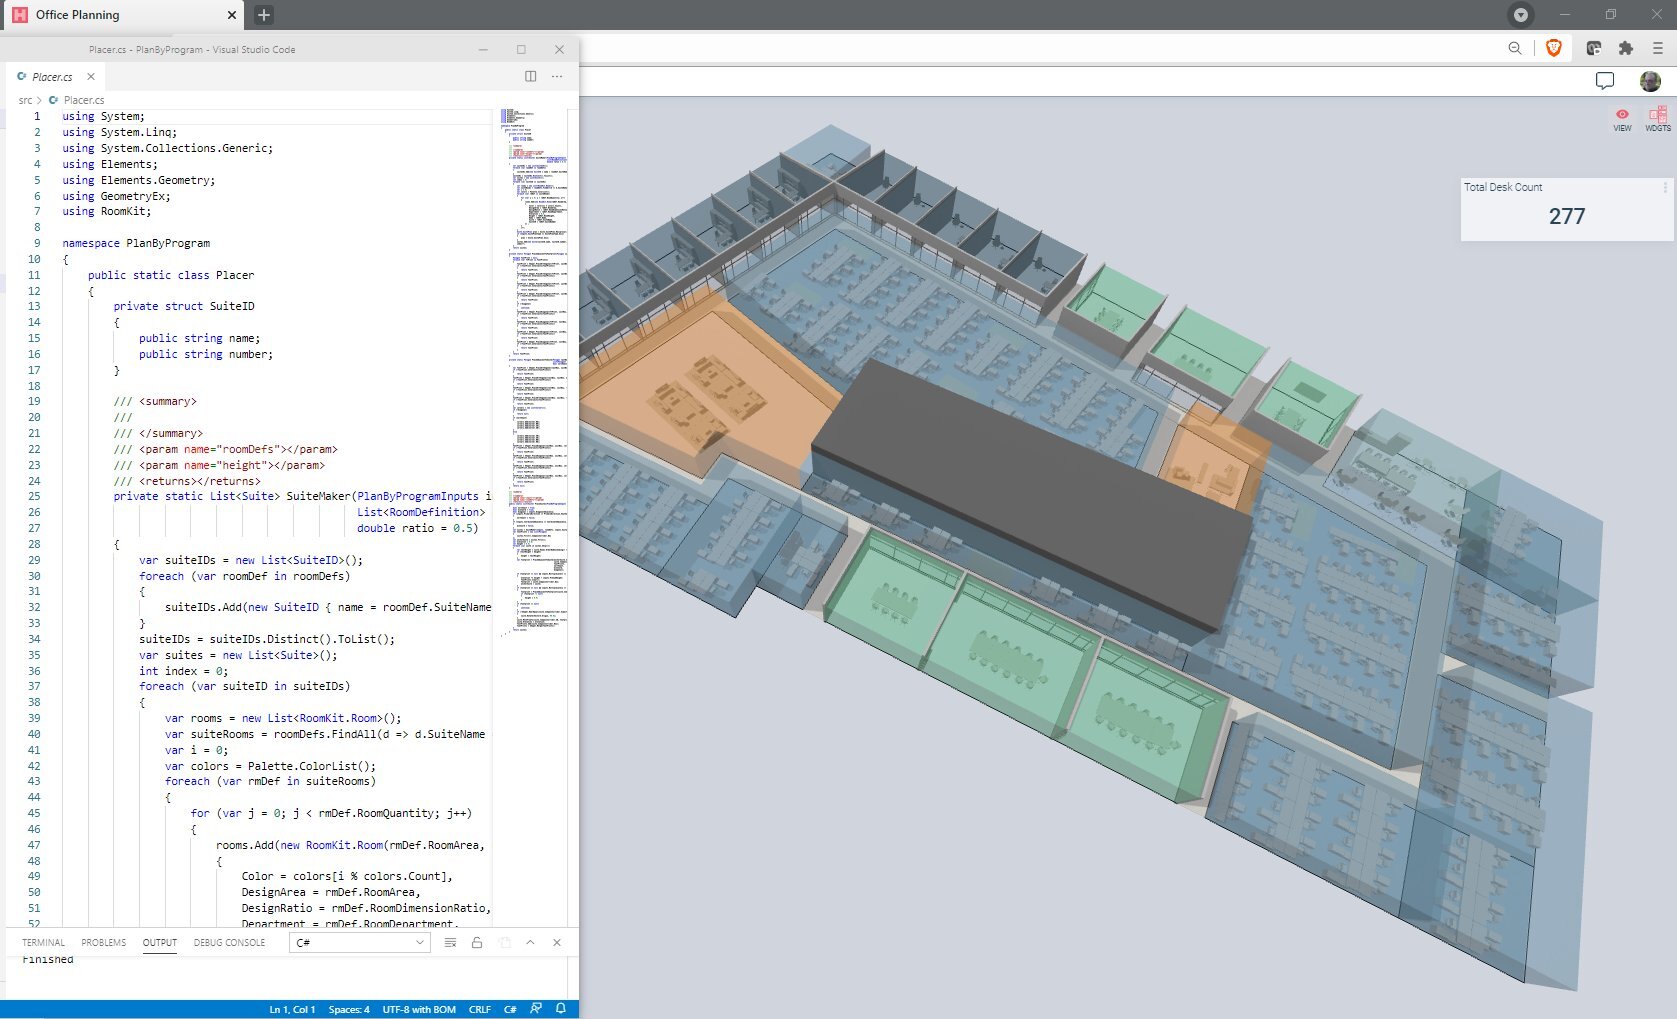Open the WDGTS widgets panel

pos(1658,119)
